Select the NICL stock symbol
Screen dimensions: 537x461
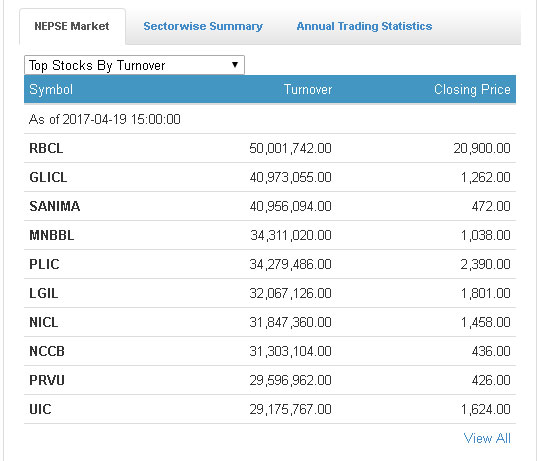pyautogui.click(x=44, y=322)
